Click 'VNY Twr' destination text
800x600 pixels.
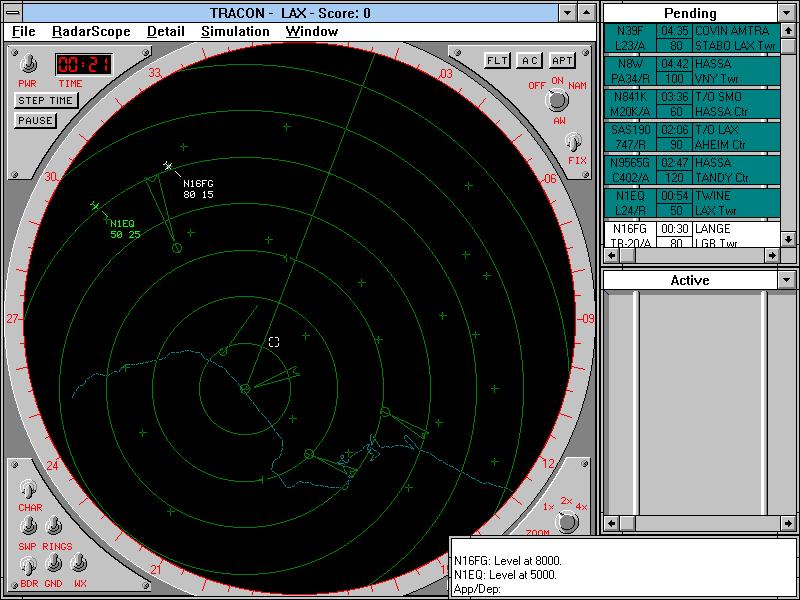coord(716,79)
